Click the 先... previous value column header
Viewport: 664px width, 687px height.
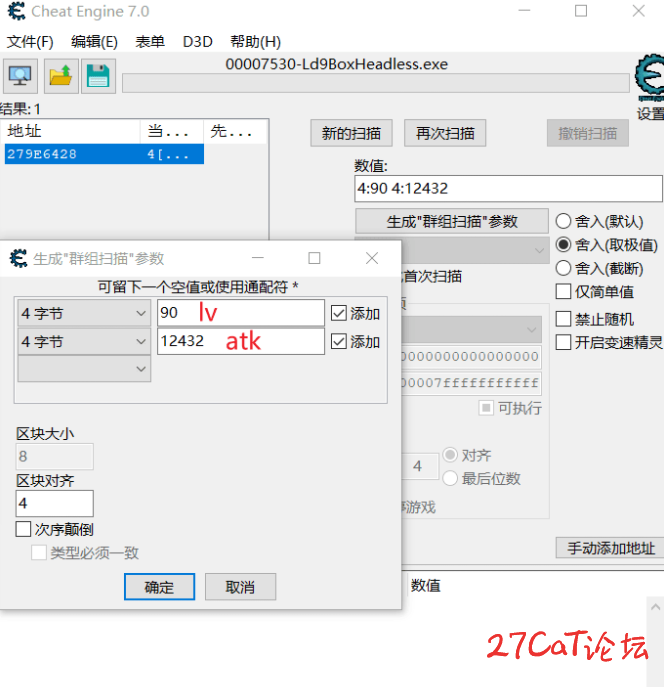coord(235,131)
